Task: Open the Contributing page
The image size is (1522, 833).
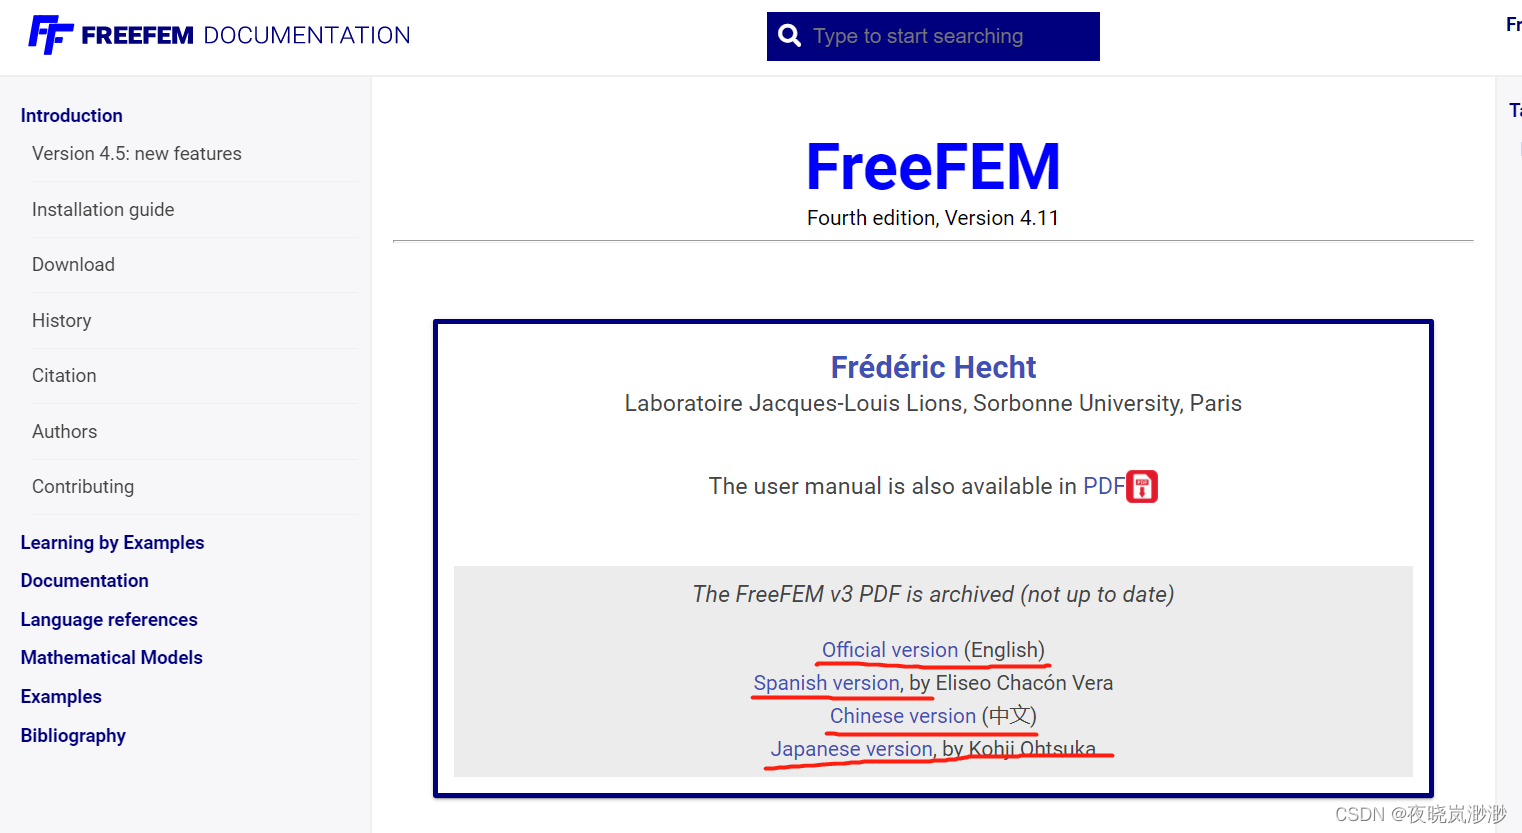Action: [83, 486]
